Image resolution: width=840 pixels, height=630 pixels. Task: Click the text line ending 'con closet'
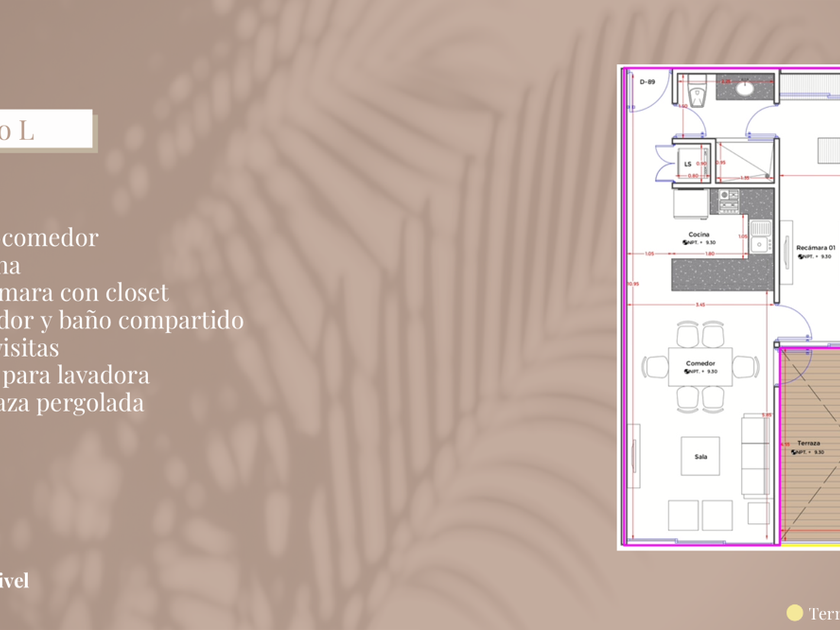point(85,292)
